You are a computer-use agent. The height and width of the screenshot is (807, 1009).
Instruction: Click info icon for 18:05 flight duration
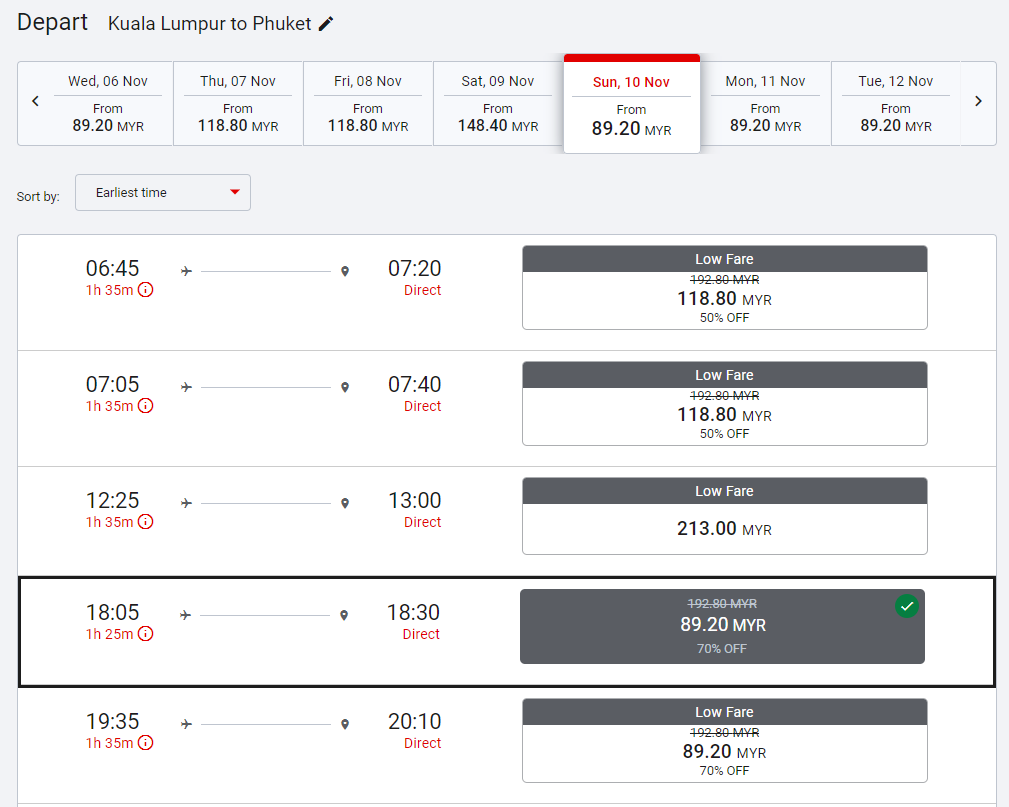[146, 634]
